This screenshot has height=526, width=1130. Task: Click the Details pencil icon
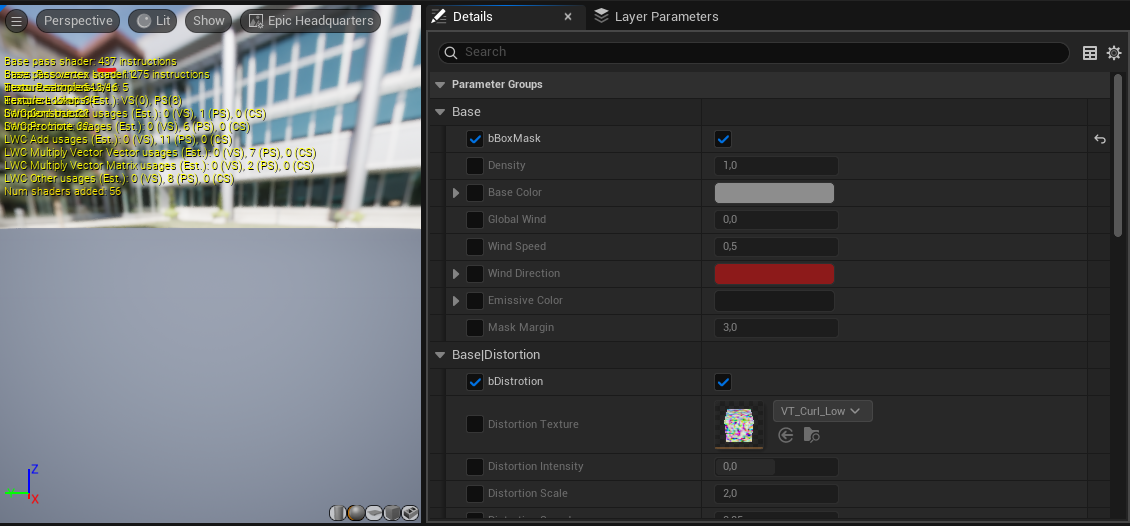[438, 16]
